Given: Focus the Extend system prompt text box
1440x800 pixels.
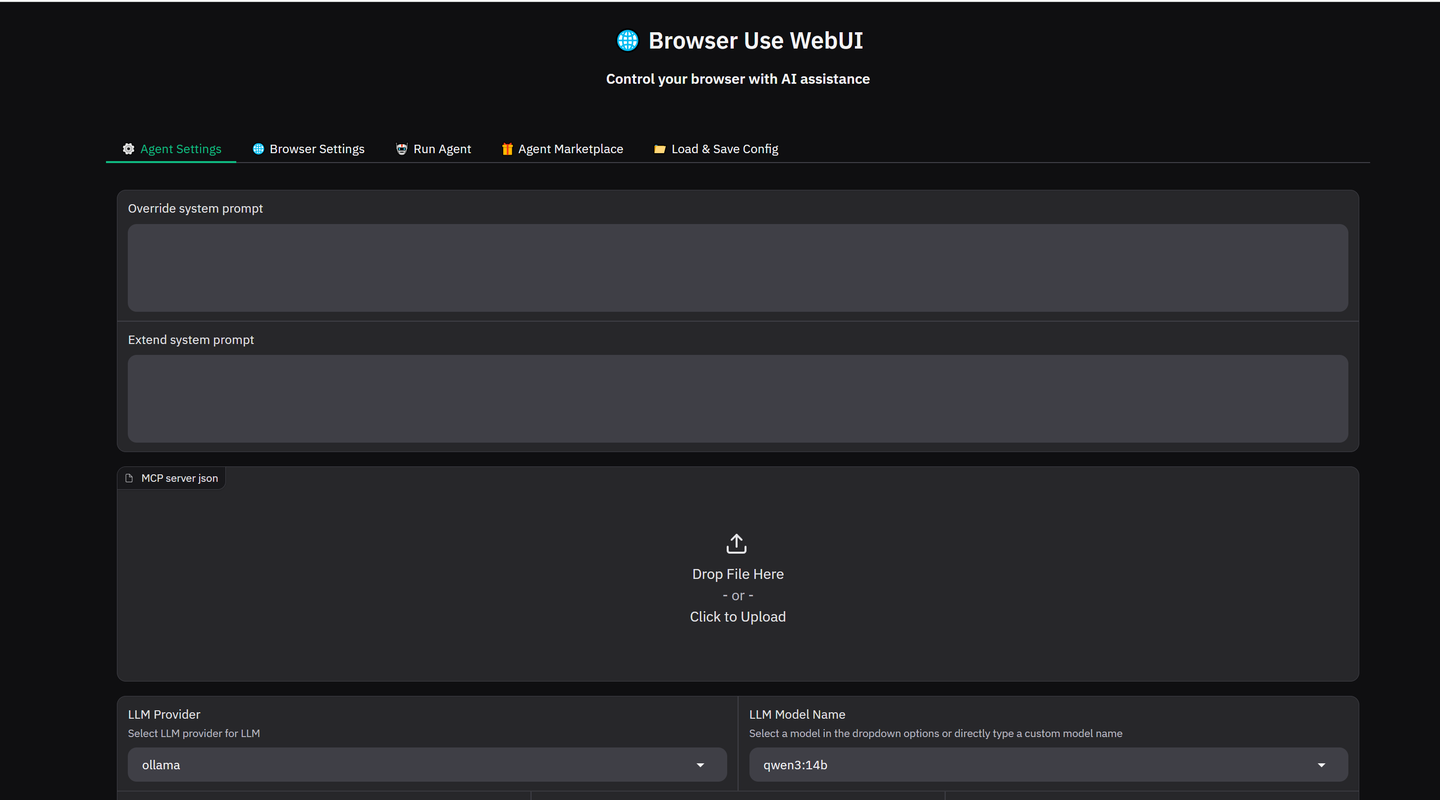Looking at the screenshot, I should tap(737, 398).
